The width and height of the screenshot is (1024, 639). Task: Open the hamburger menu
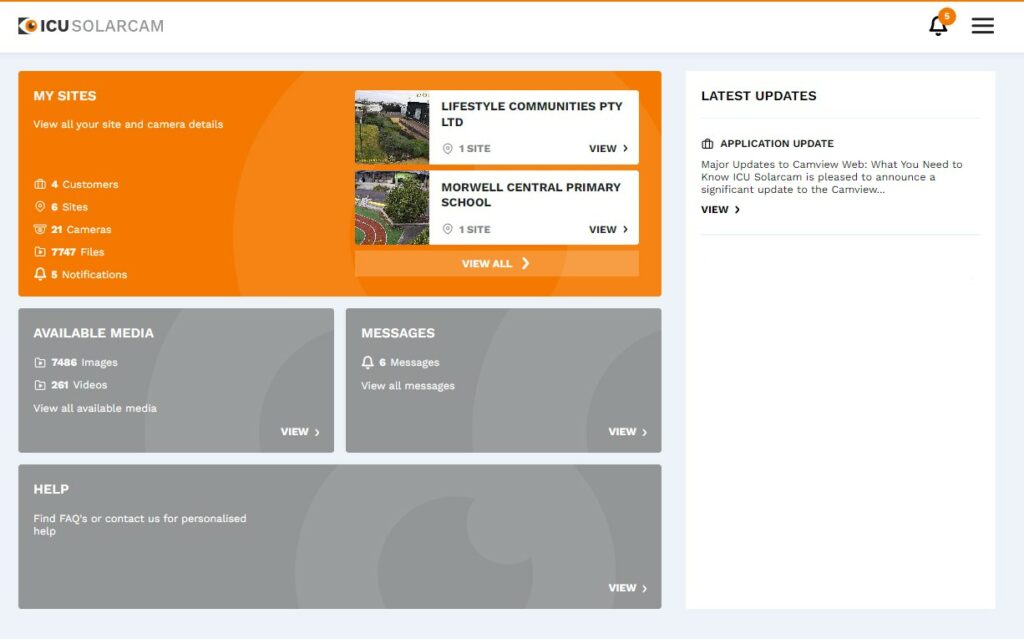click(x=982, y=25)
